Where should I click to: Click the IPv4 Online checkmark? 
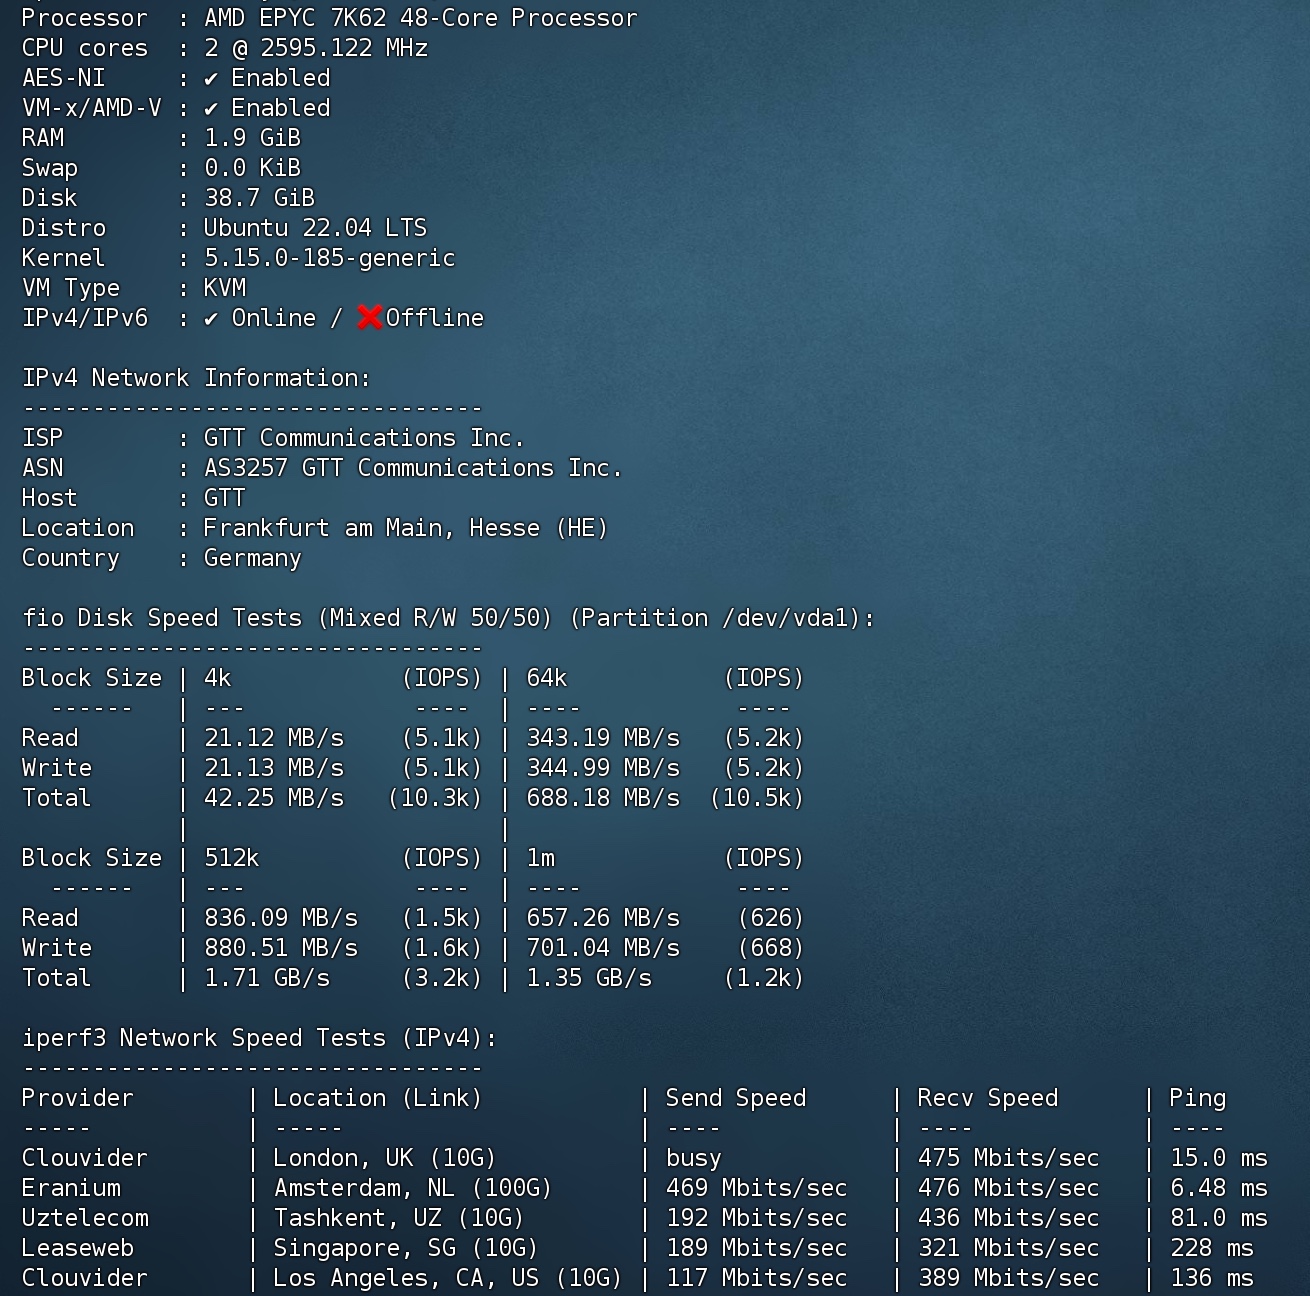[211, 318]
